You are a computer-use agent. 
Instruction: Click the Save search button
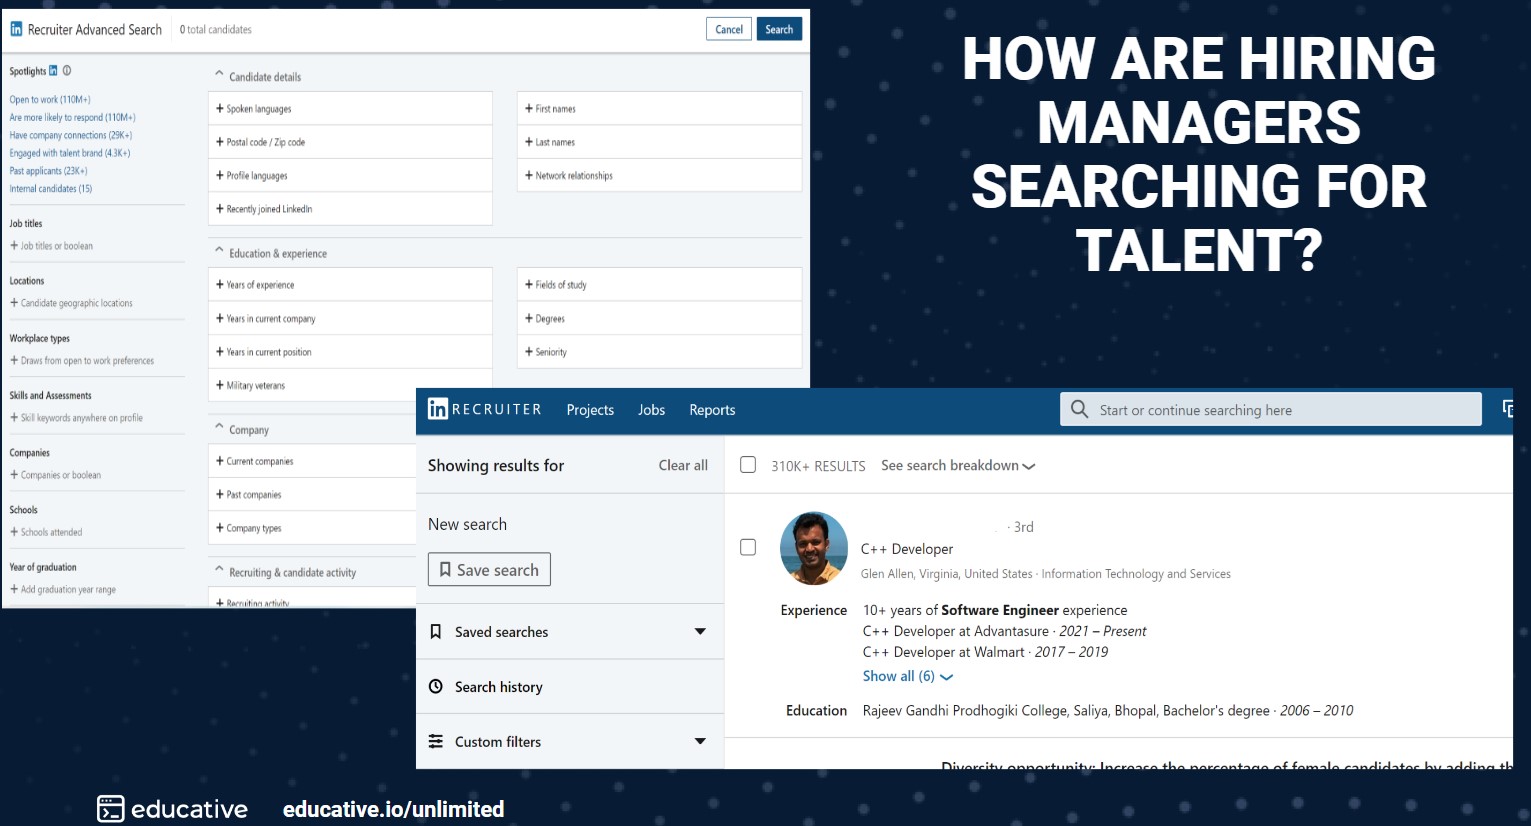click(x=489, y=569)
